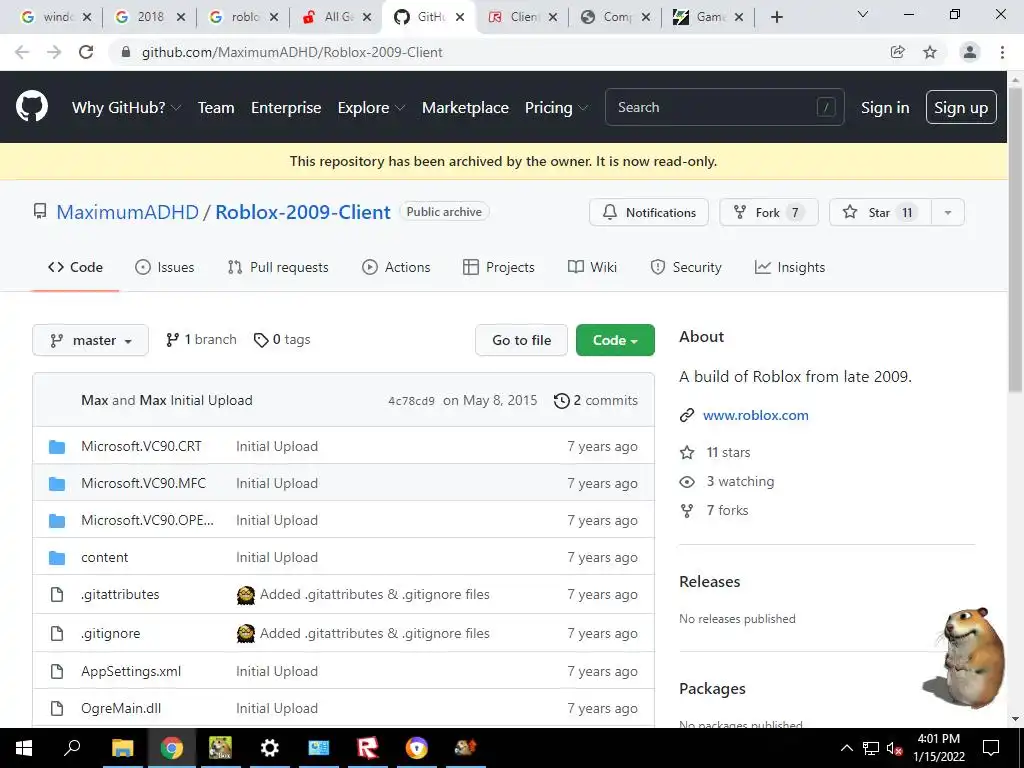Open the AppSettings.xml file
1024x768 pixels.
click(131, 671)
